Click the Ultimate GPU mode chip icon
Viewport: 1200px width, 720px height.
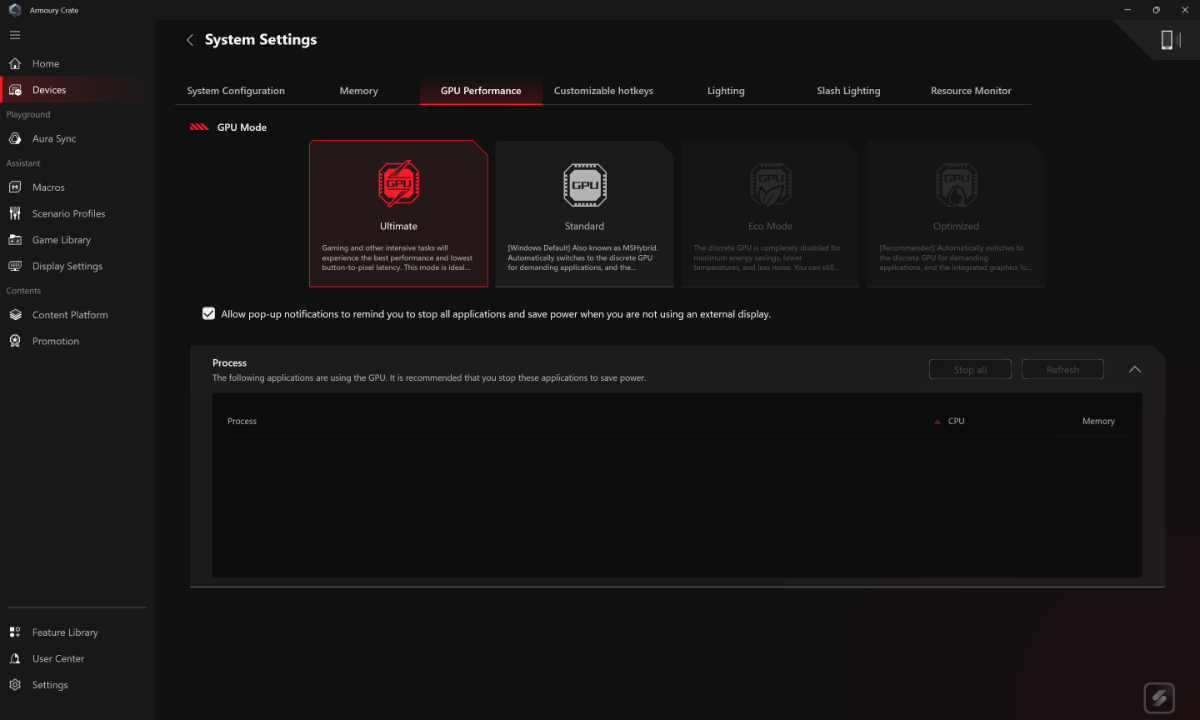[x=398, y=185]
